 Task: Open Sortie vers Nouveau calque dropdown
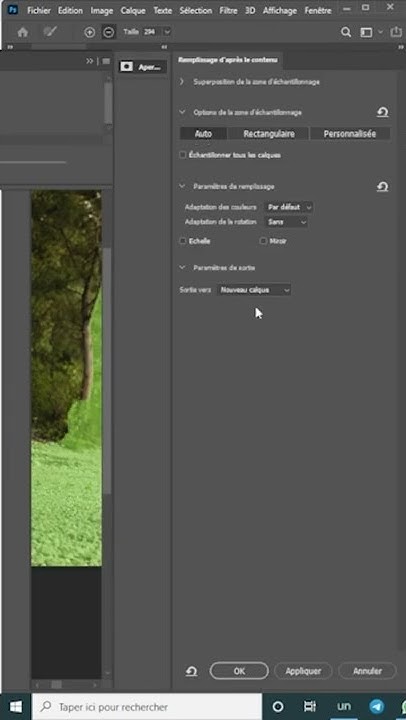(254, 290)
